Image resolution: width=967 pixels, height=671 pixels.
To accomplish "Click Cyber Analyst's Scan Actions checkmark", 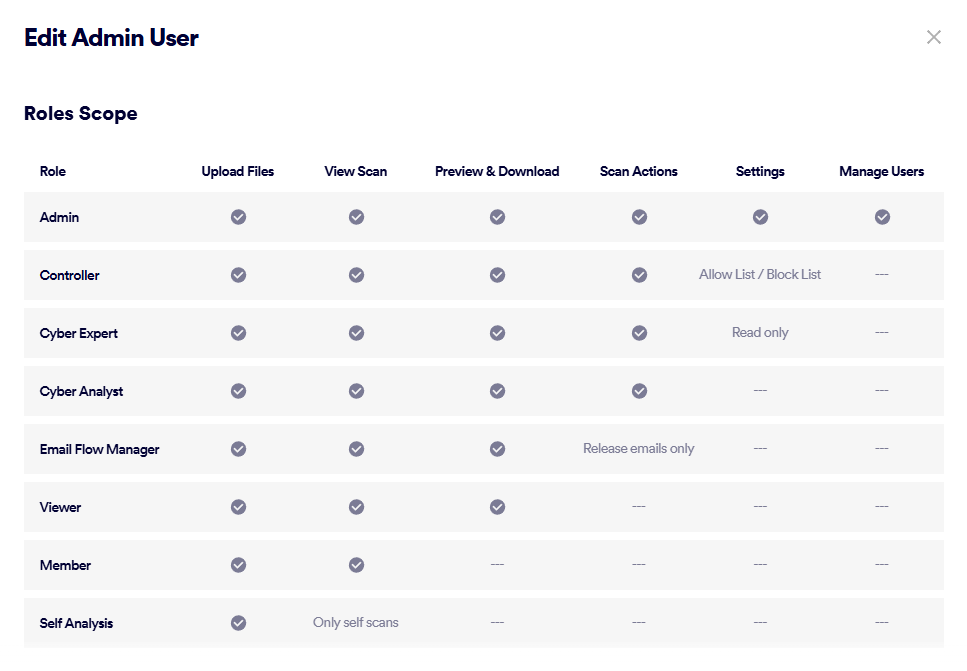I will 639,391.
